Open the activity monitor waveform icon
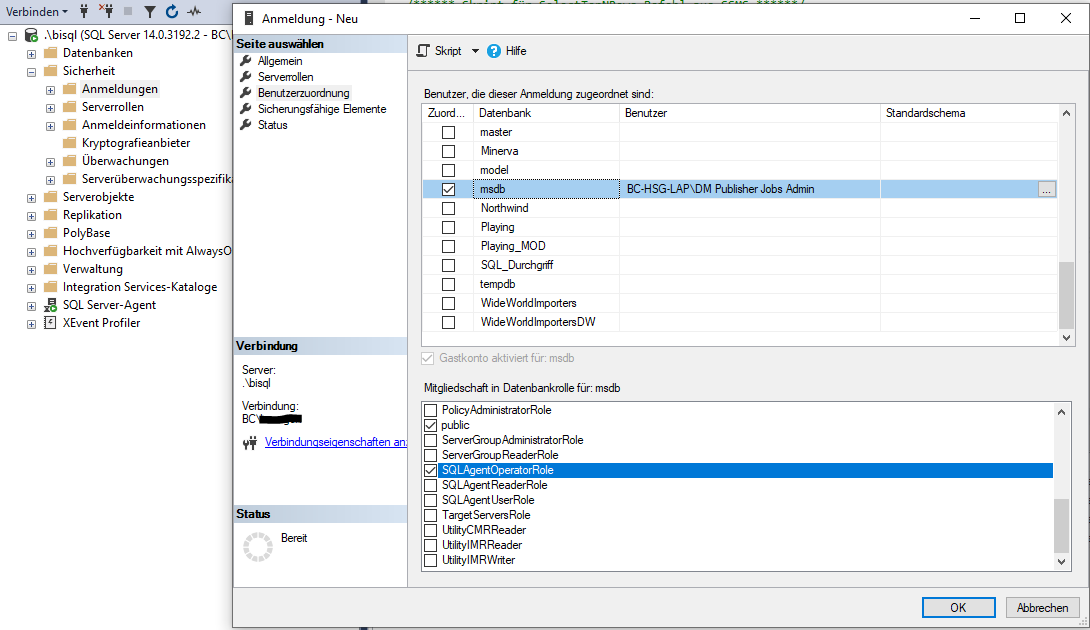 point(195,12)
